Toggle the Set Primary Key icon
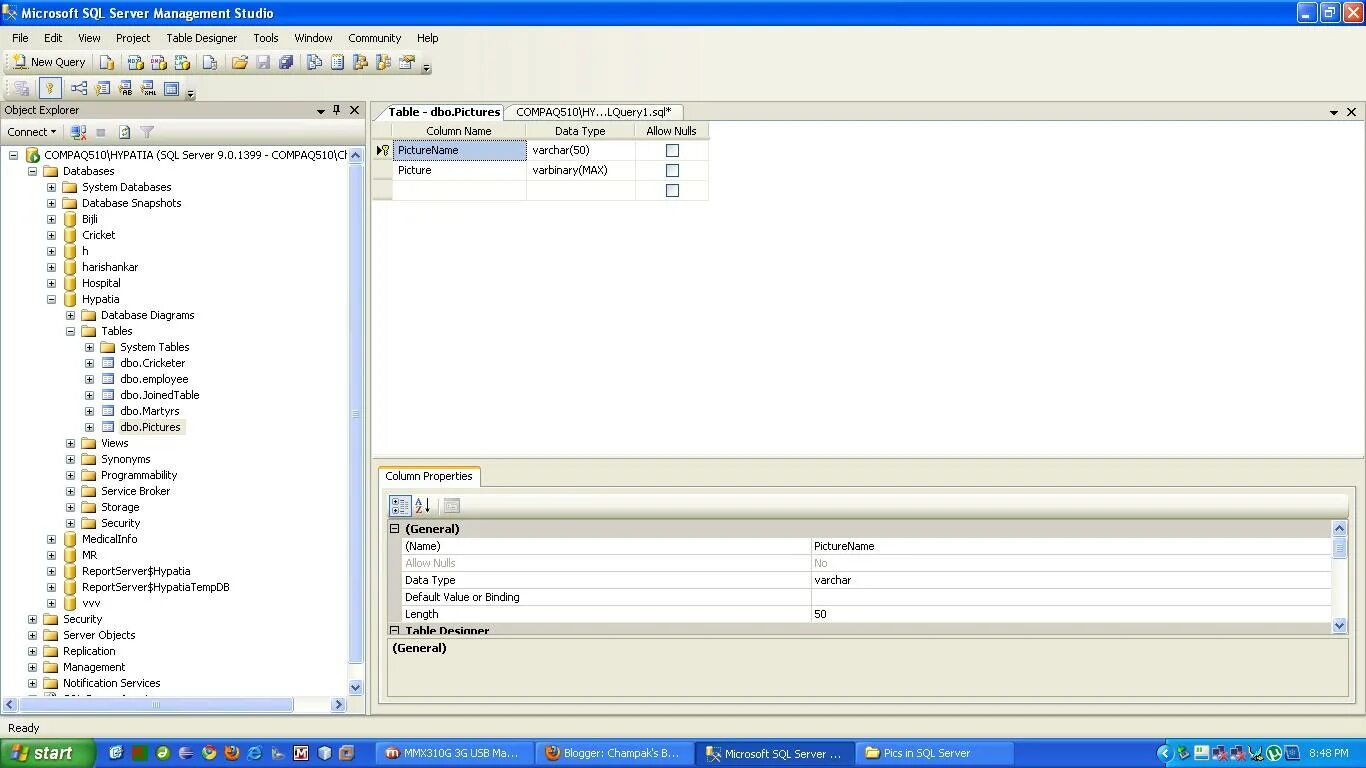 (50, 89)
